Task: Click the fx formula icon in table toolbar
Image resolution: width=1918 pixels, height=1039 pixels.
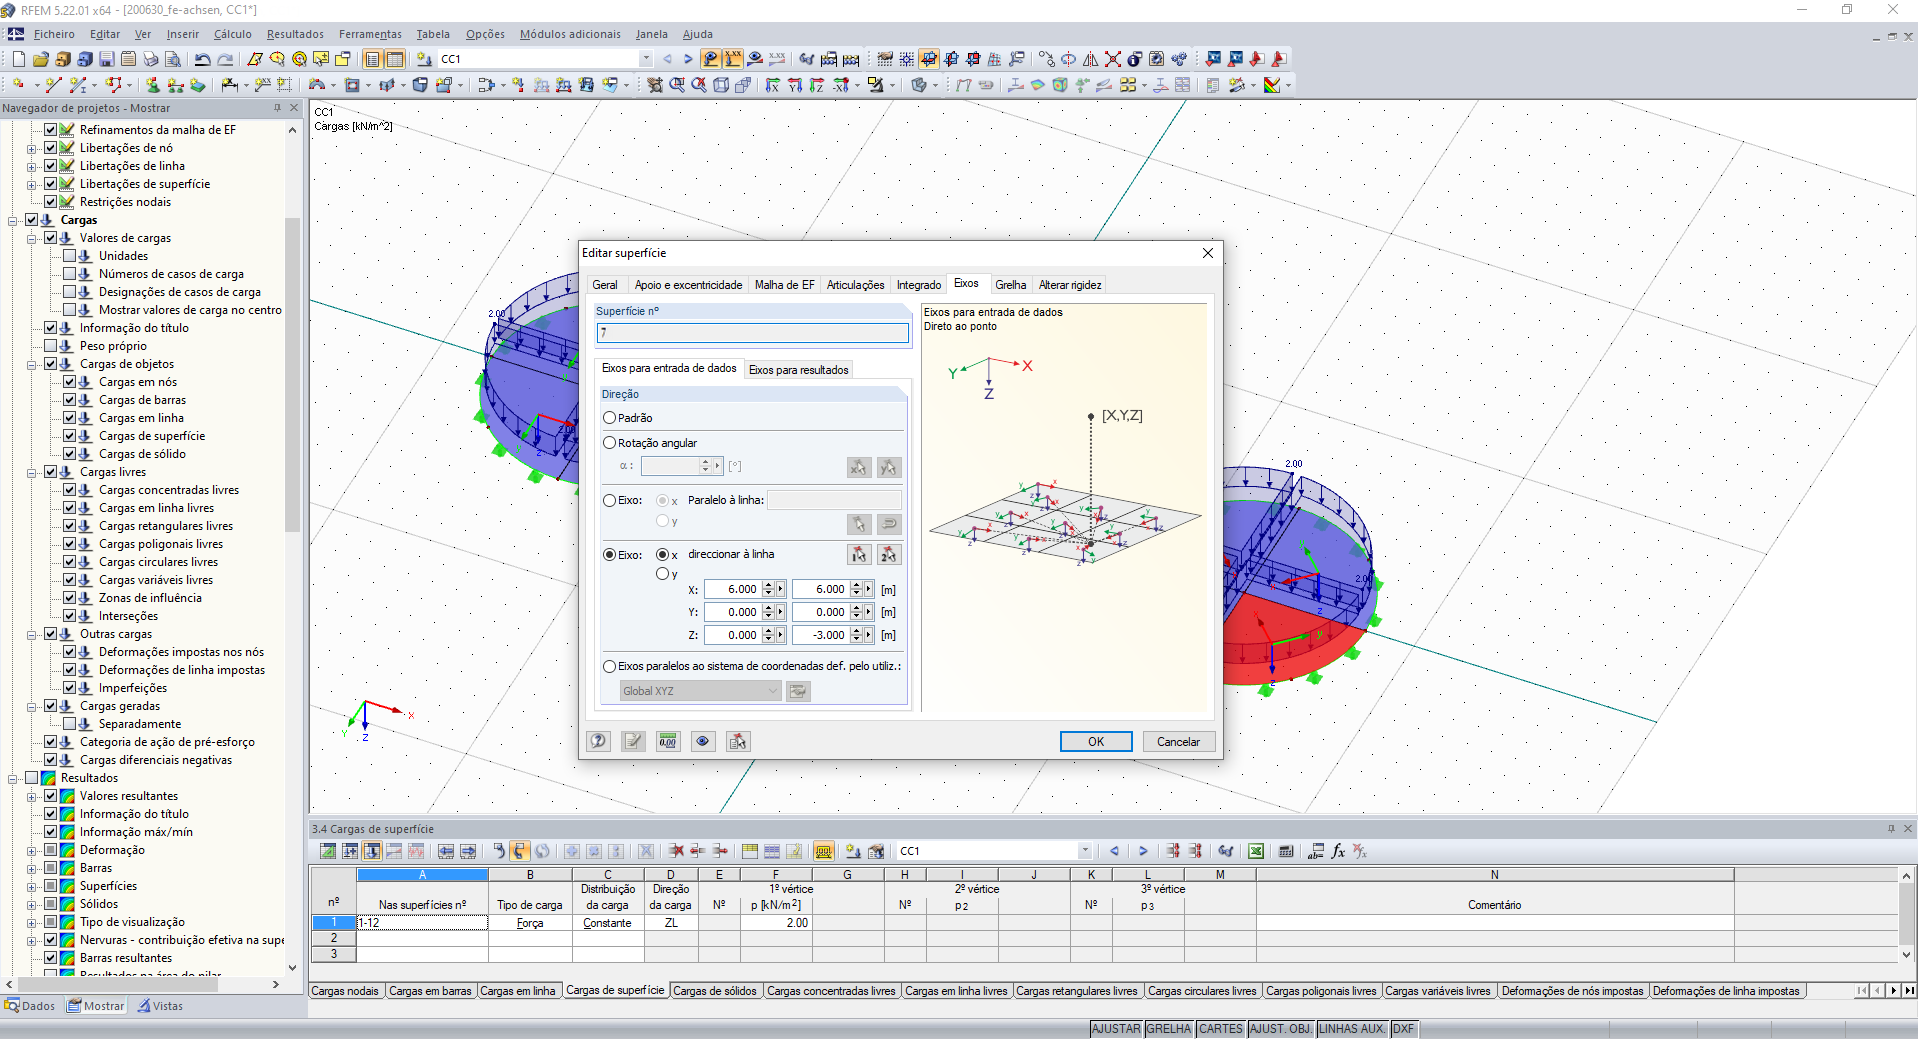Action: click(x=1338, y=851)
